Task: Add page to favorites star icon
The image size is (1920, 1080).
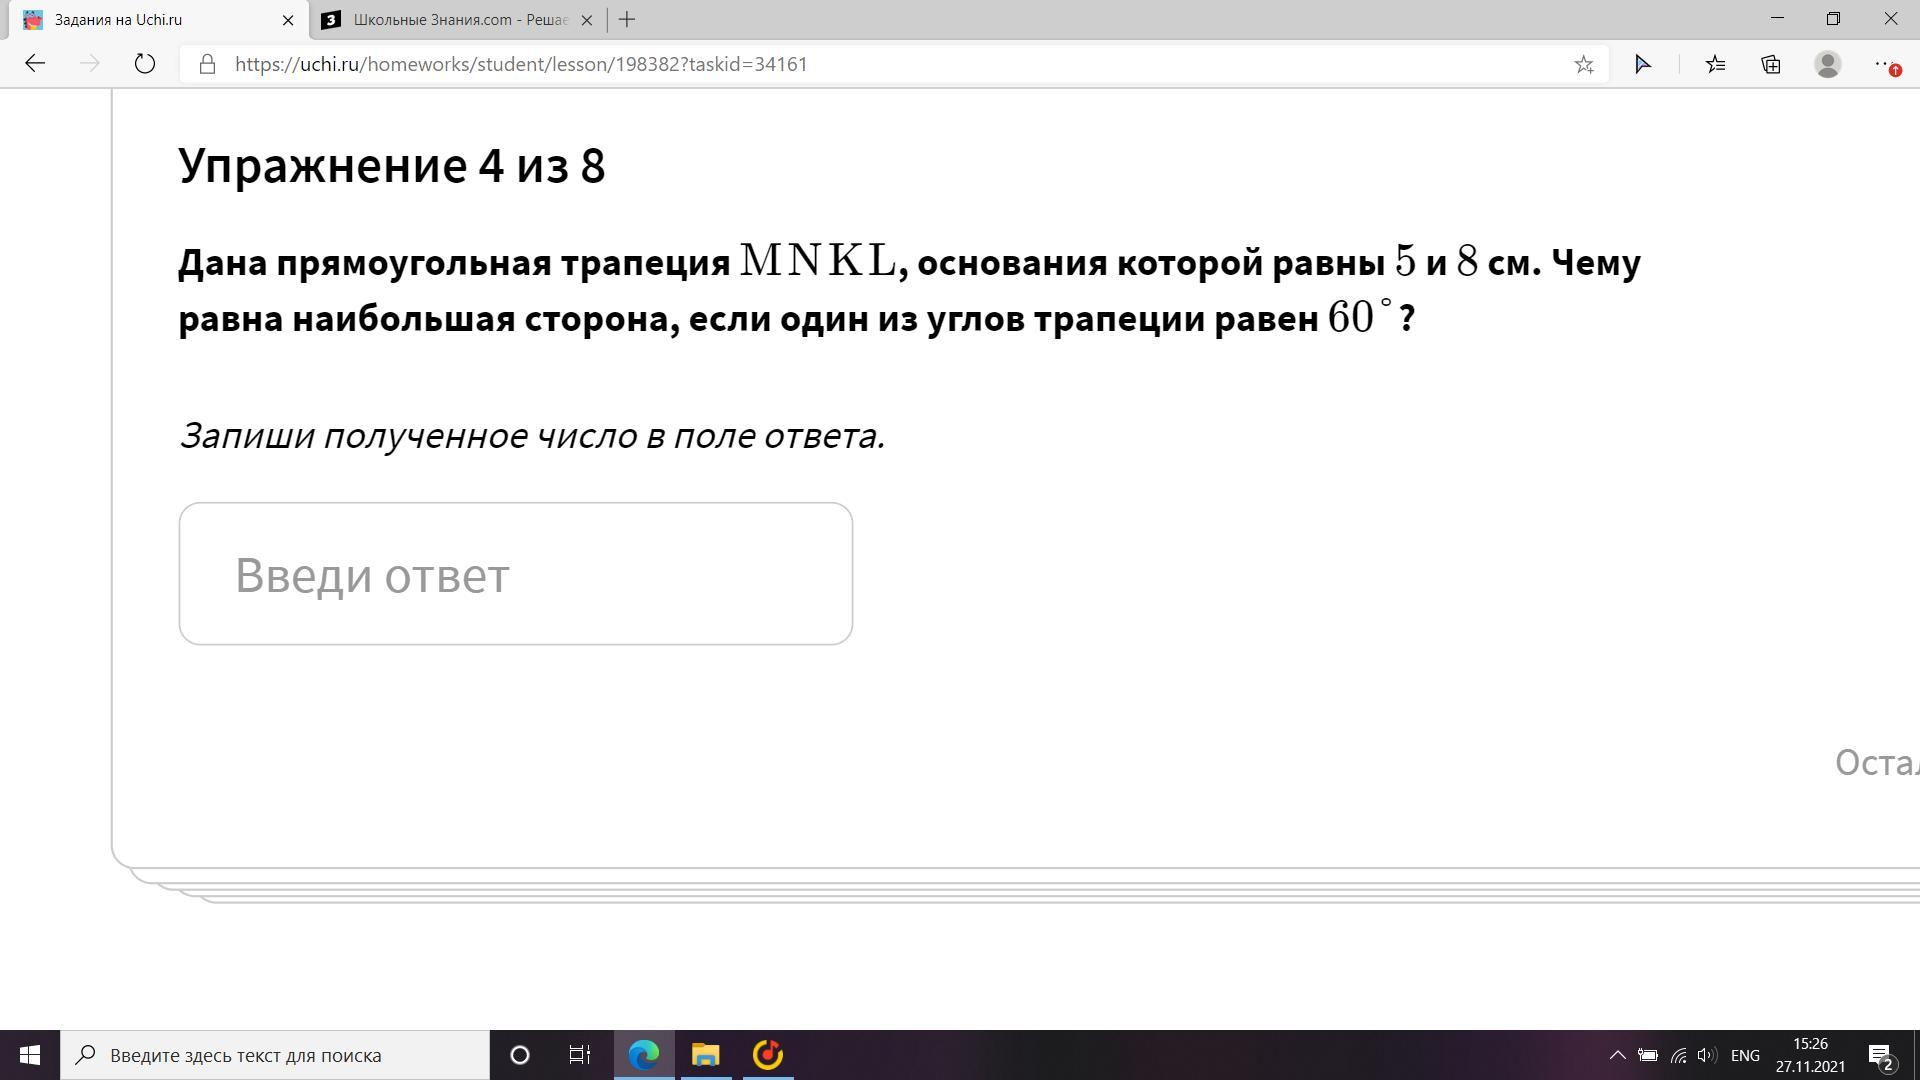Action: tap(1583, 64)
